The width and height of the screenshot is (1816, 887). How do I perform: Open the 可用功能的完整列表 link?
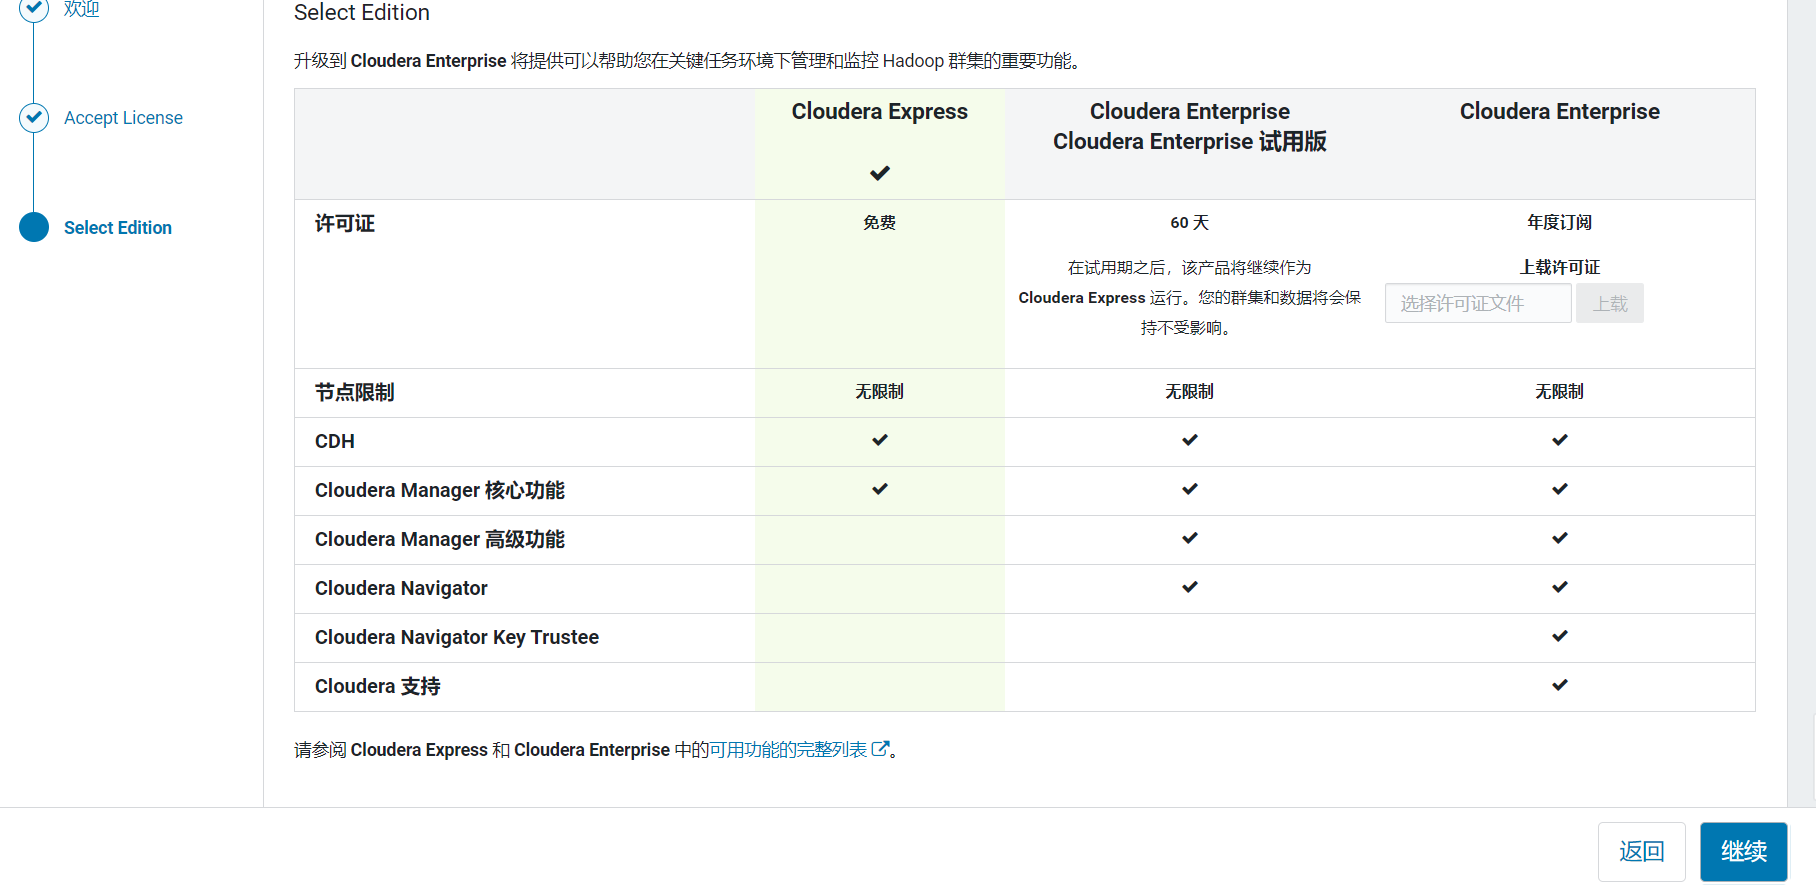tap(788, 749)
